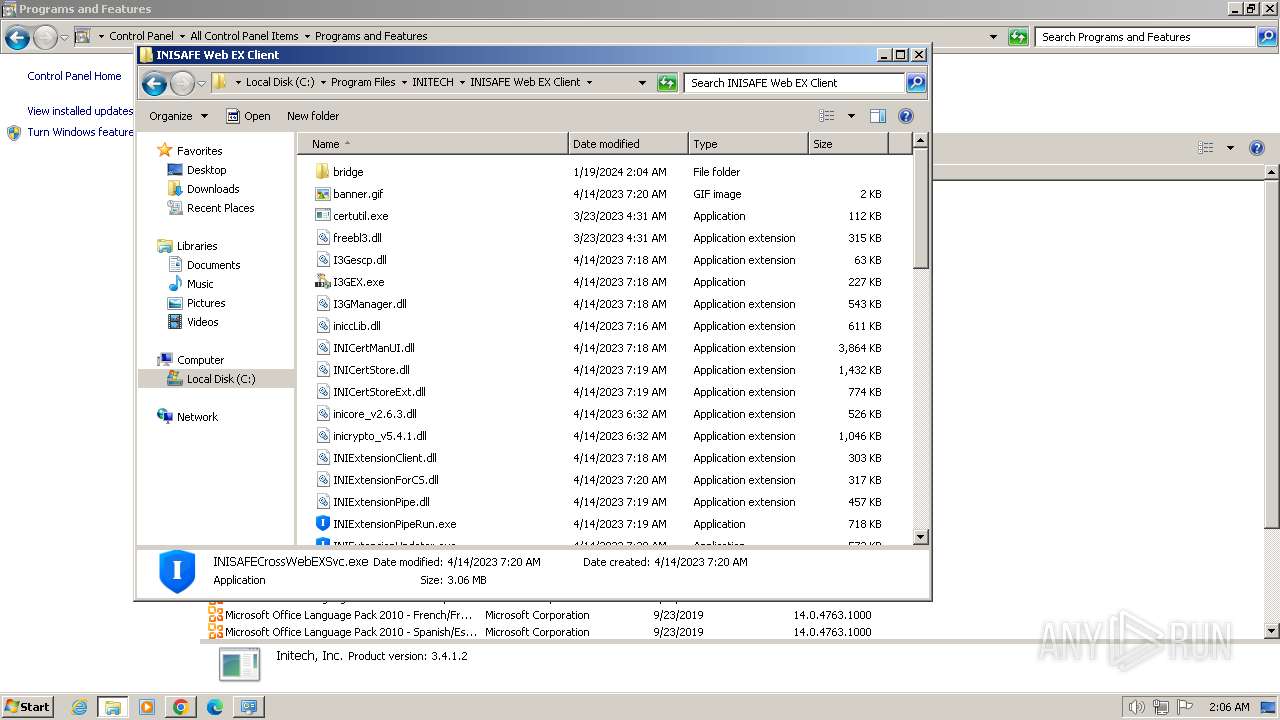Click the Search Programs and Features field

click(1145, 37)
